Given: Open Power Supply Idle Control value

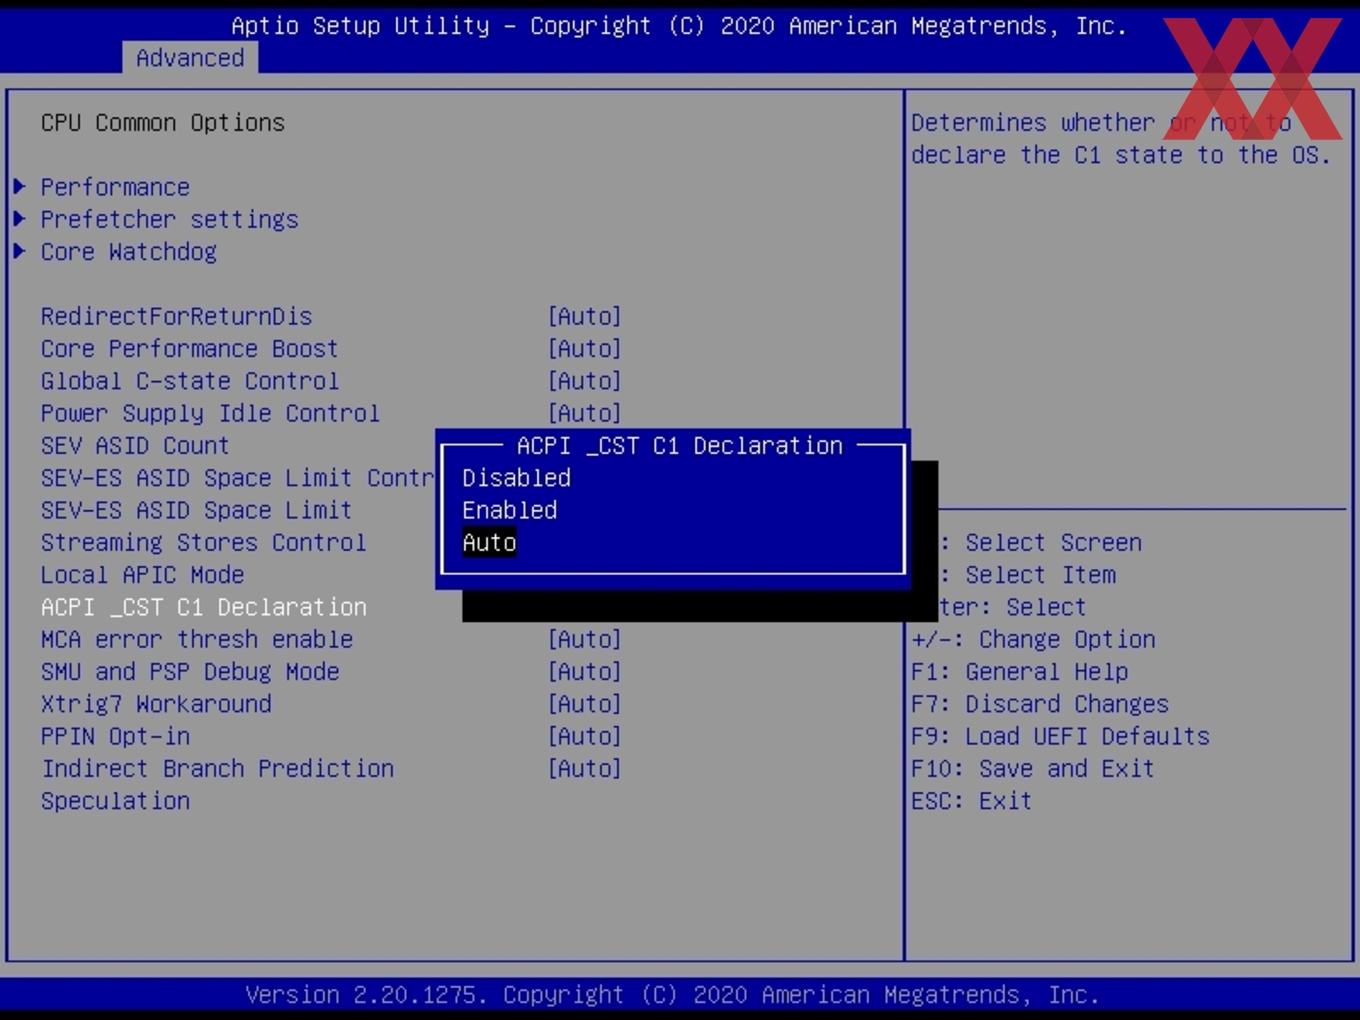Looking at the screenshot, I should tap(584, 413).
